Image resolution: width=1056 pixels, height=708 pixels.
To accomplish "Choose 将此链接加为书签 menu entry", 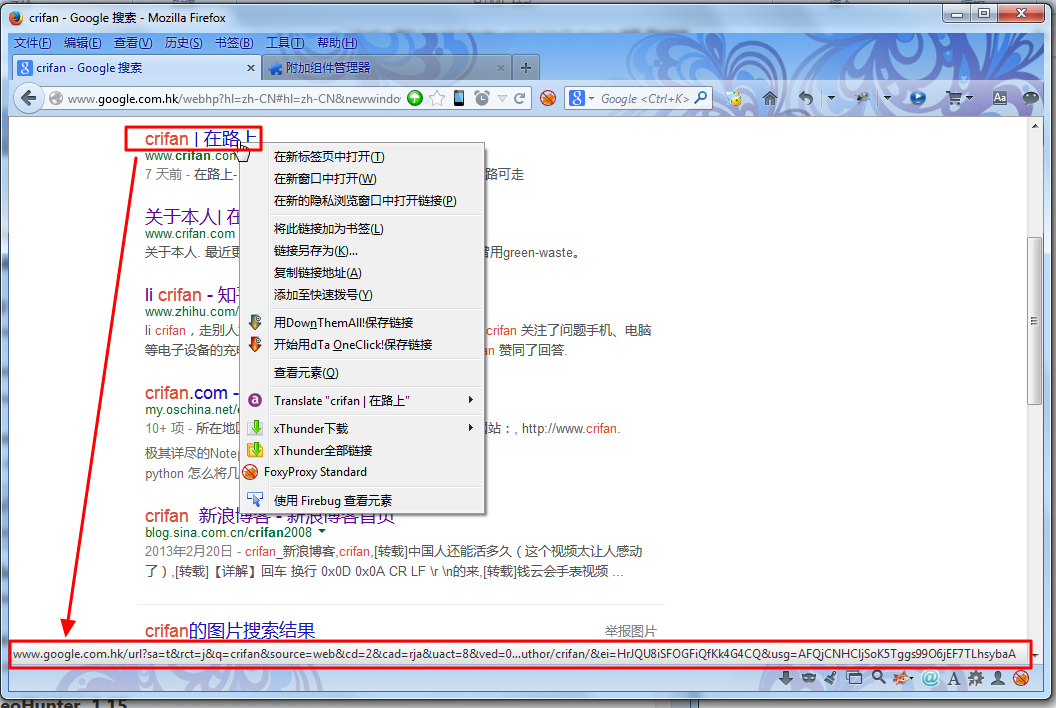I will click(362, 229).
